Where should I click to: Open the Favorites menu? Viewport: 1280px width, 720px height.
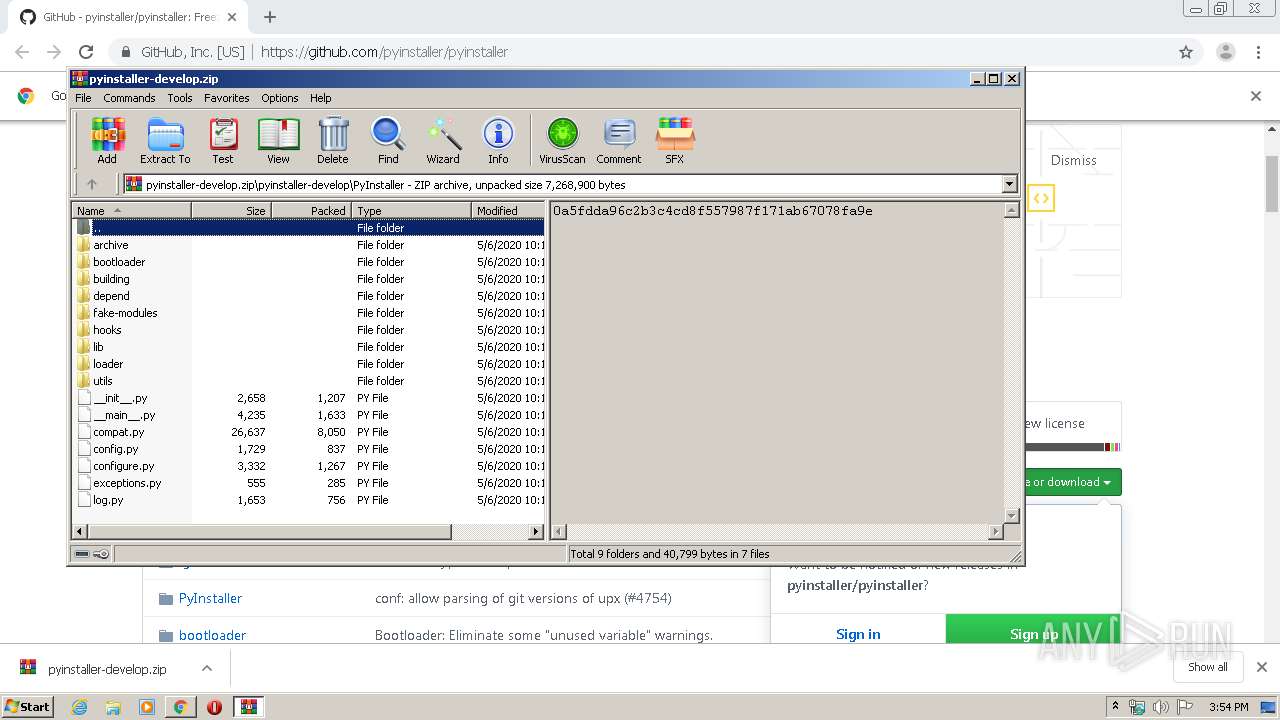tap(227, 98)
